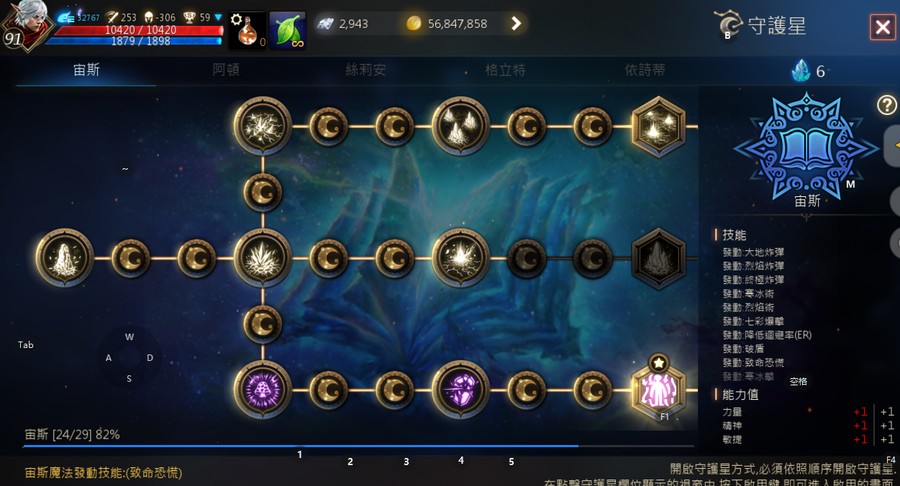900x486 pixels.
Task: Open the green leaf item slot
Action: 288,30
